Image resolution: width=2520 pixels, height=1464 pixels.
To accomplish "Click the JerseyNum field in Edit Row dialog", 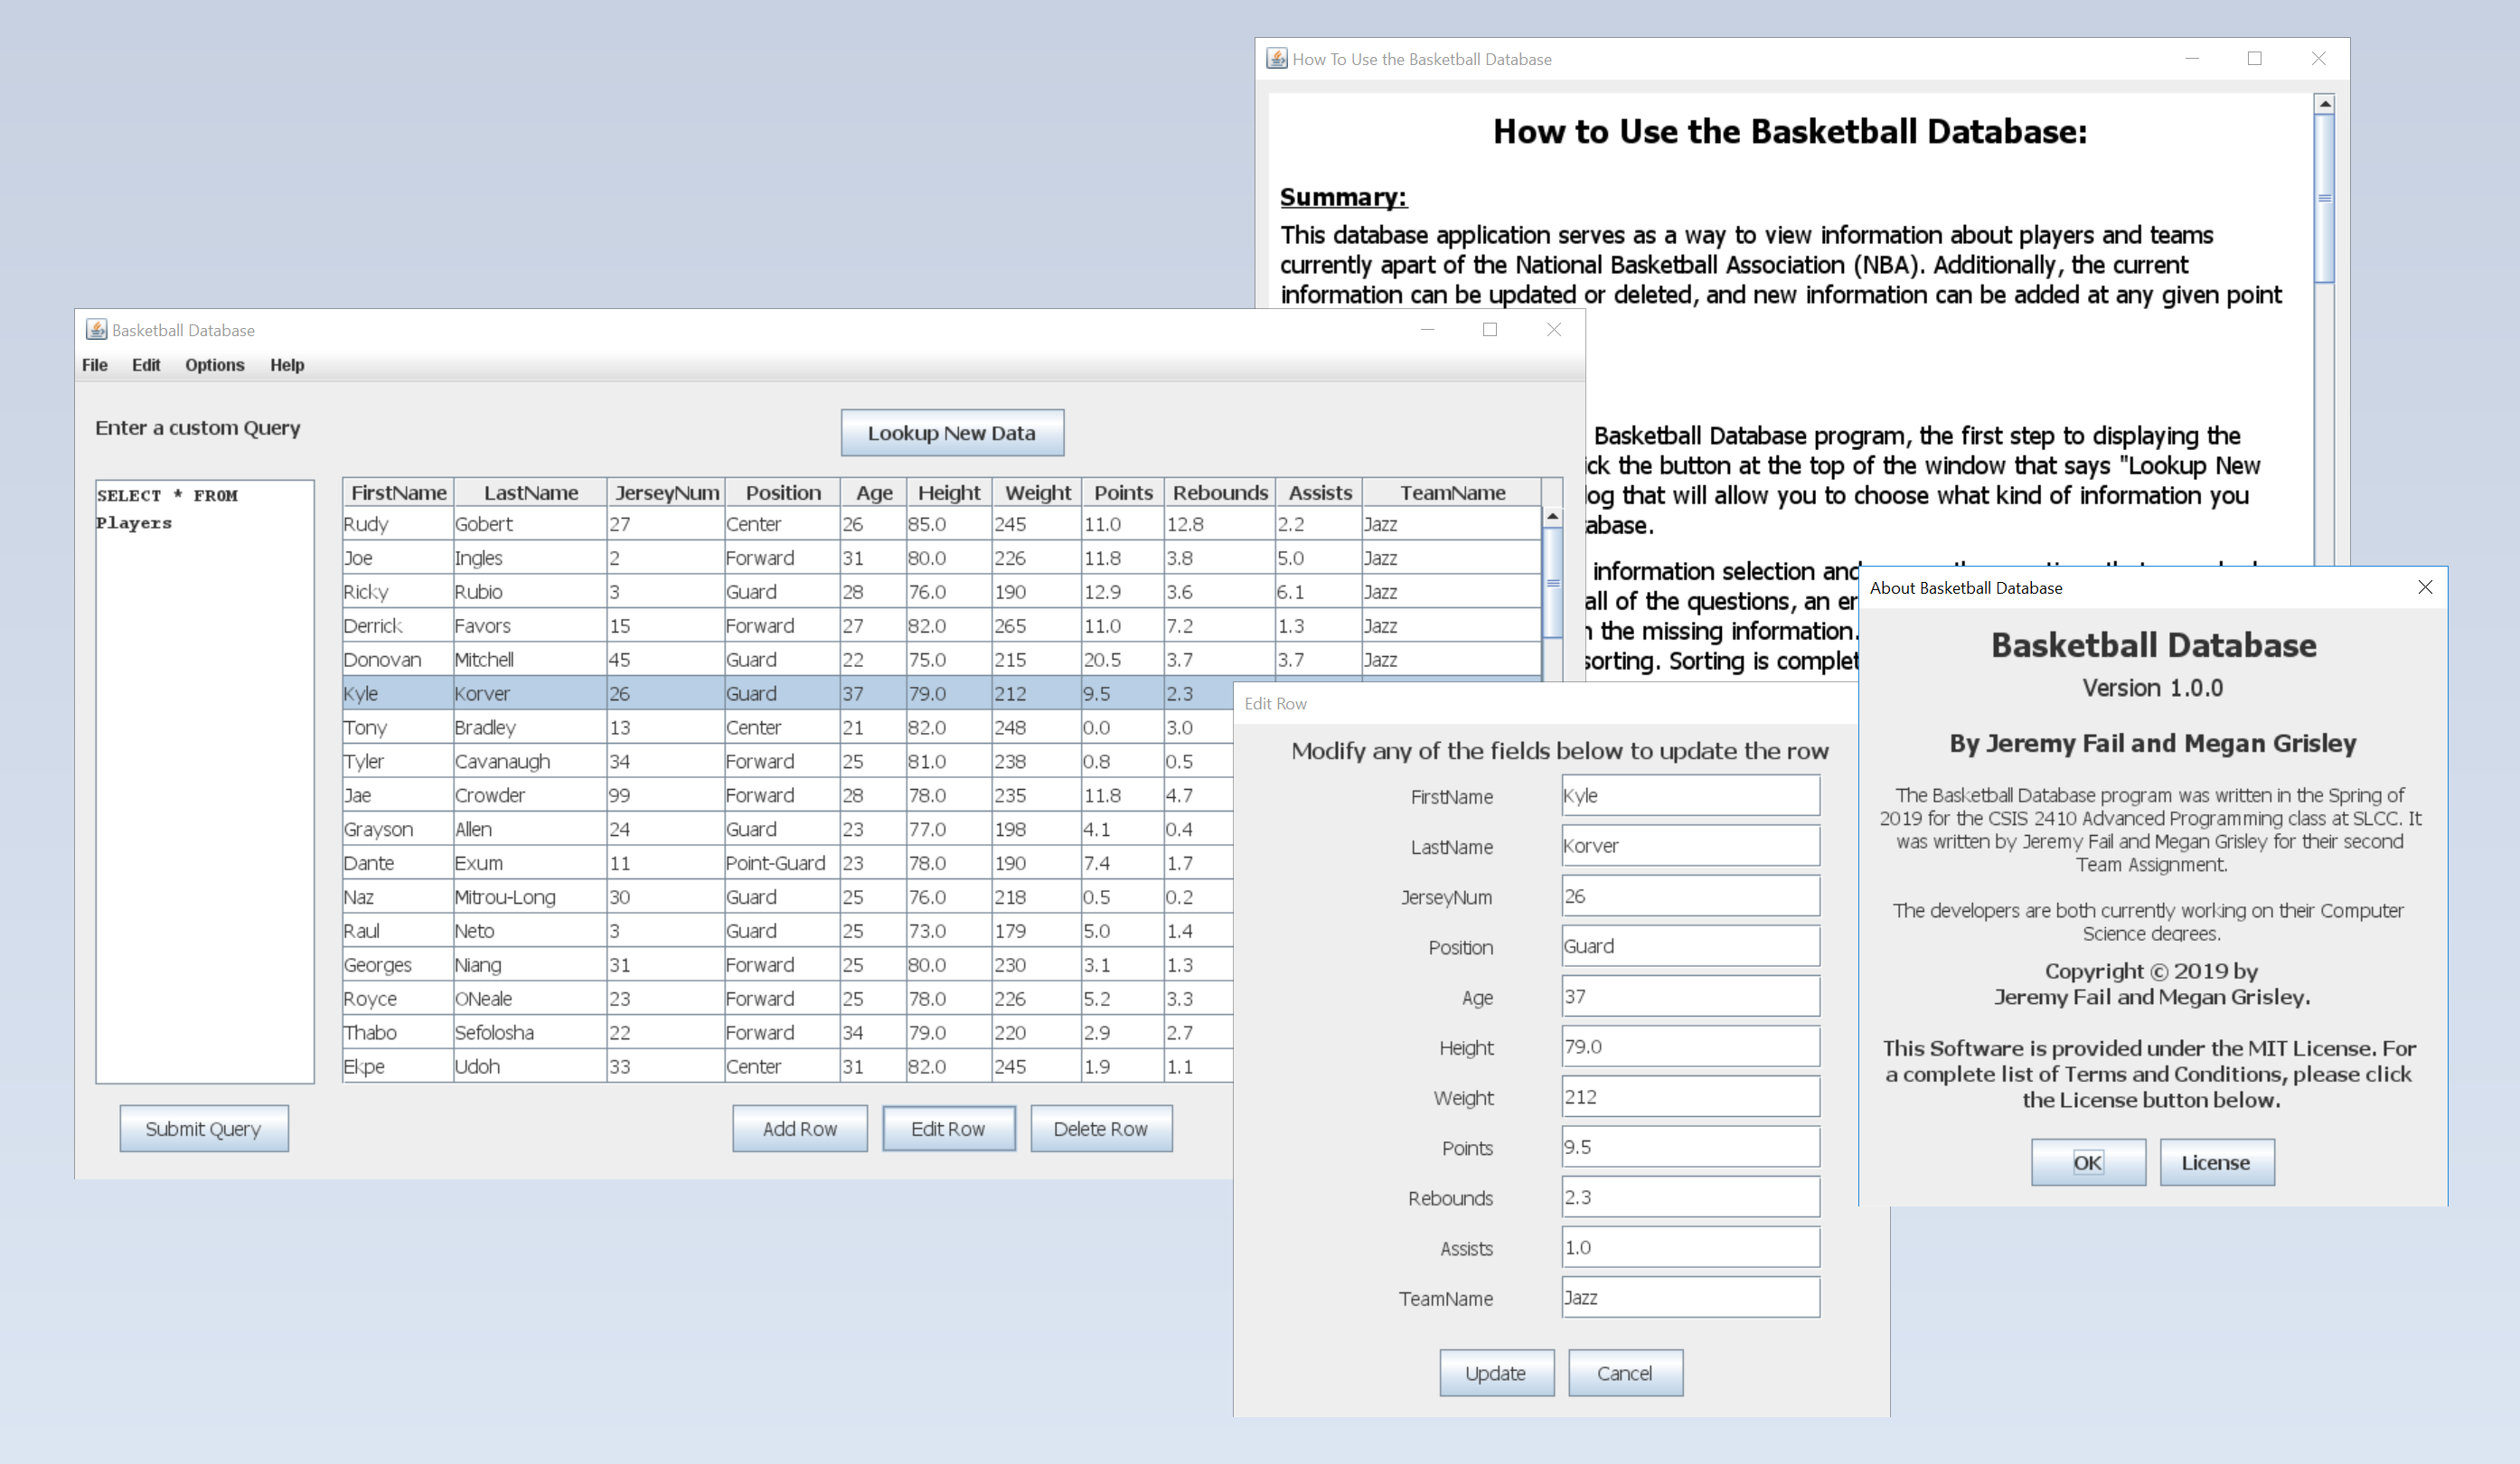I will 1690,896.
